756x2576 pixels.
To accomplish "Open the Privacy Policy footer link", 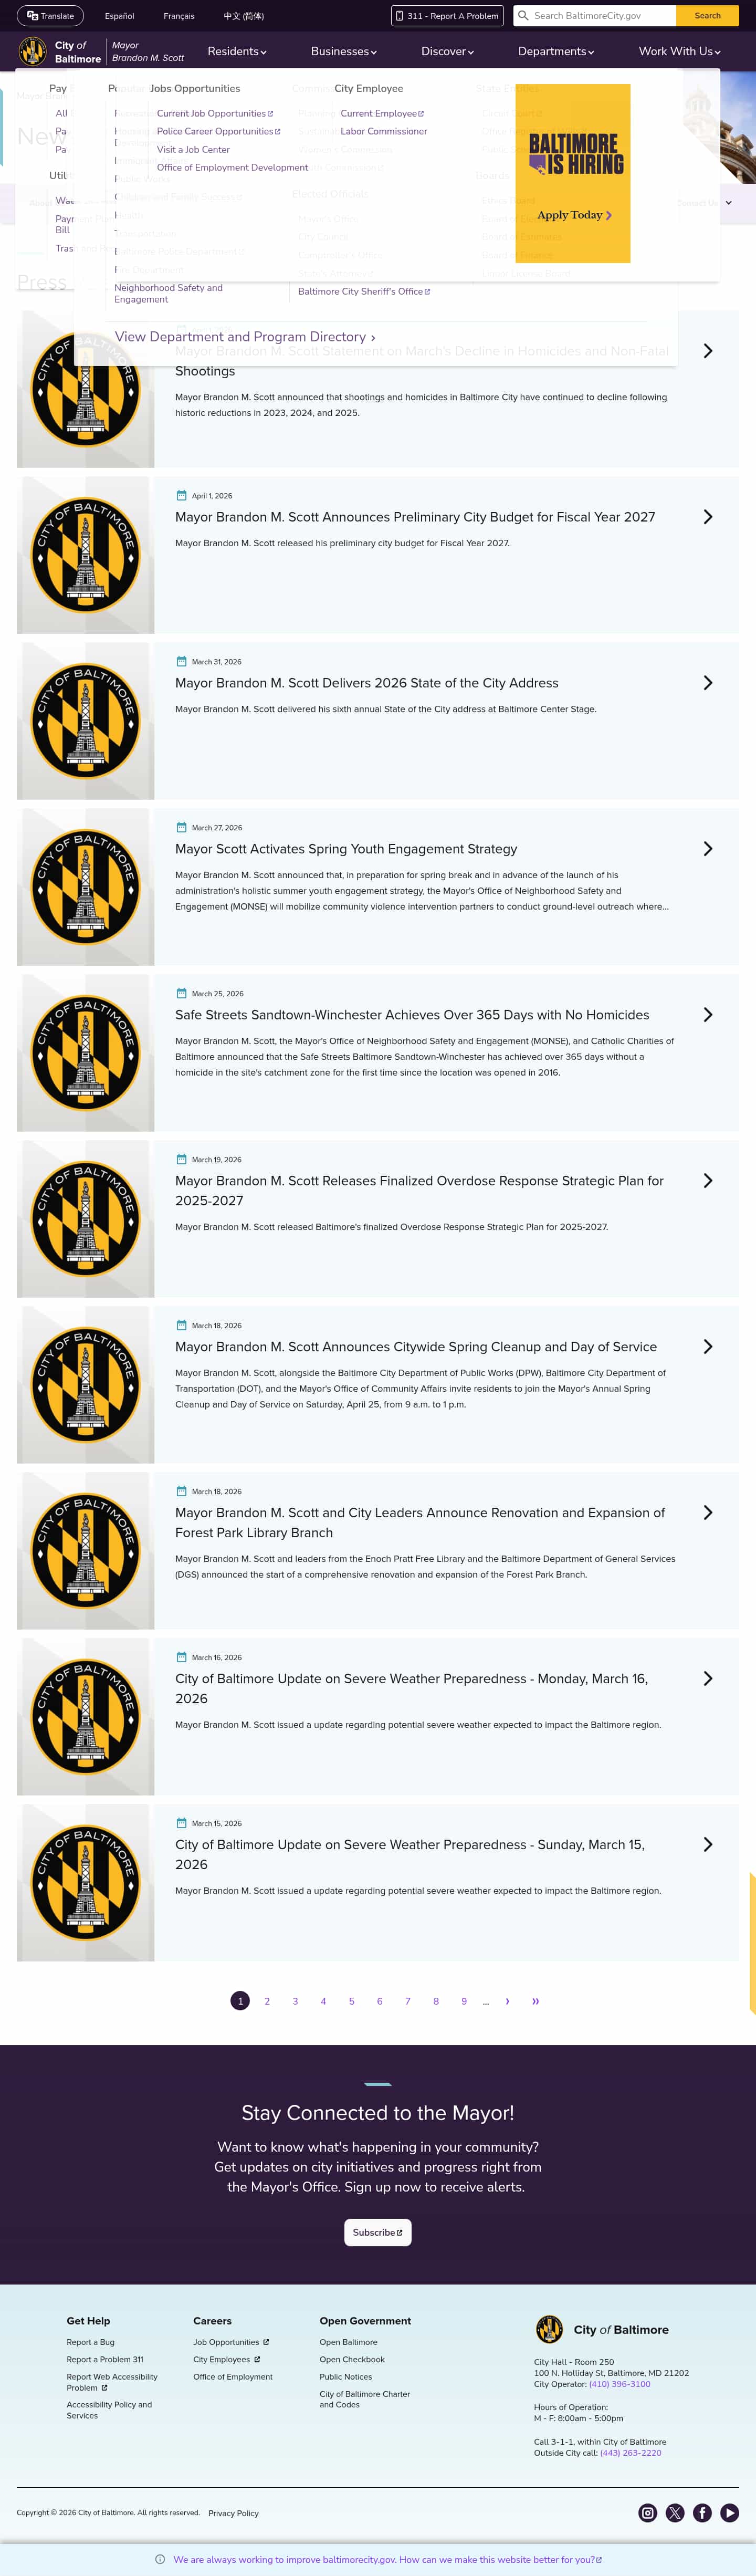I will [x=233, y=2513].
